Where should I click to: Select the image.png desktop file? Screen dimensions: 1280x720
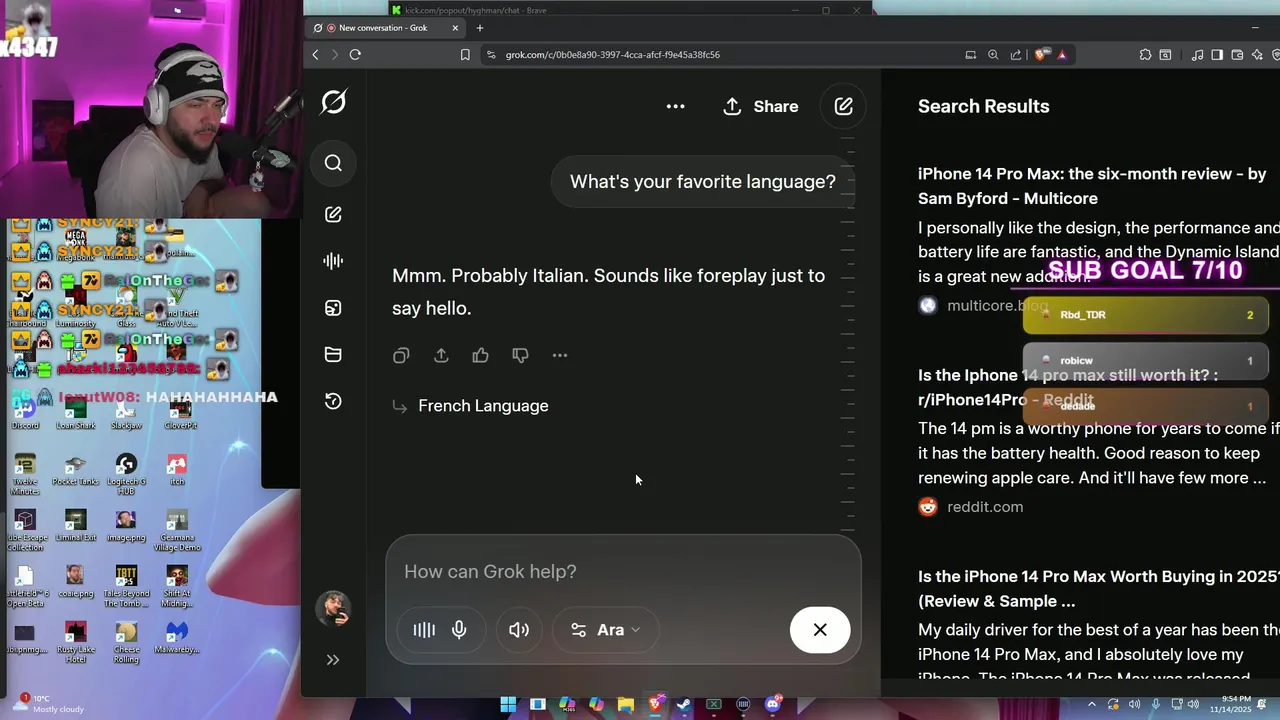pos(126,526)
